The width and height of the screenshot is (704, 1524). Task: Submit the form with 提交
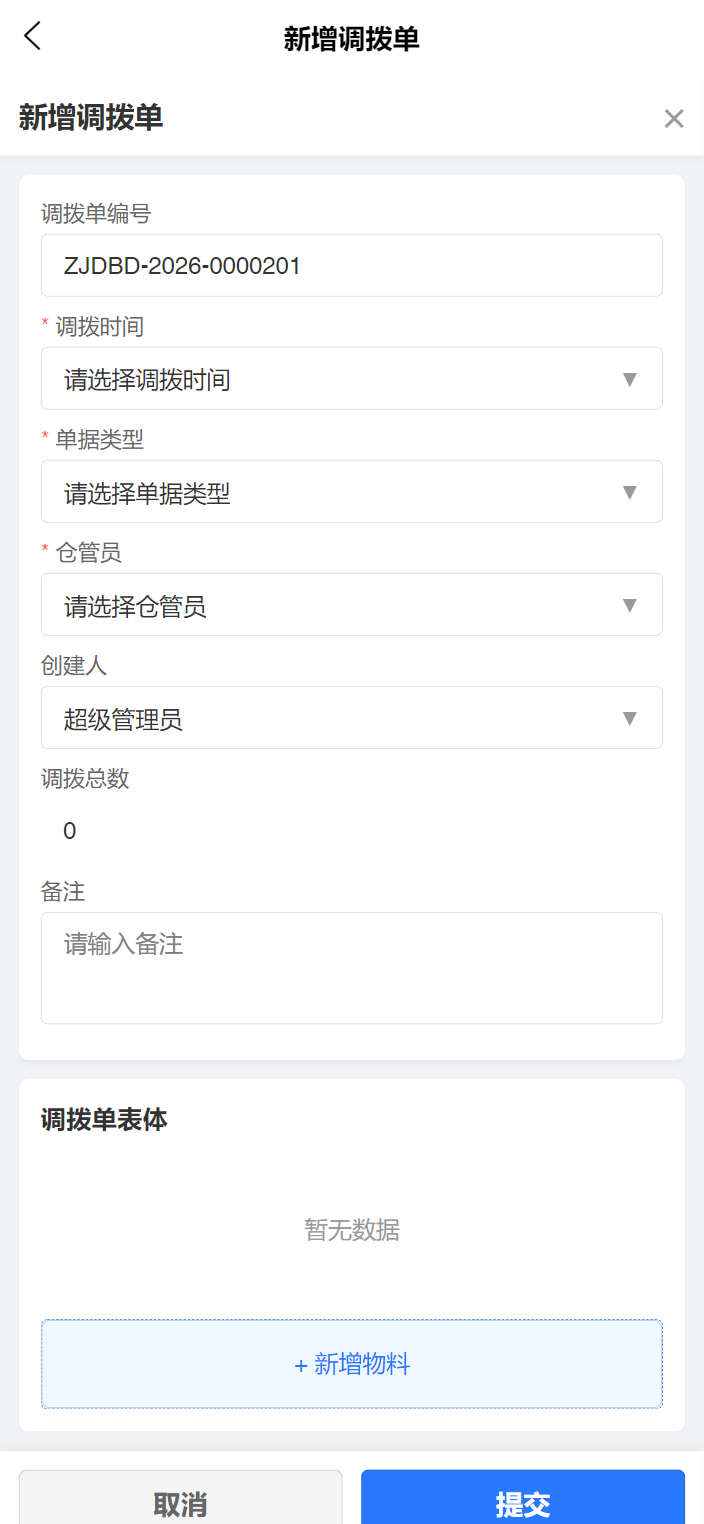522,1500
